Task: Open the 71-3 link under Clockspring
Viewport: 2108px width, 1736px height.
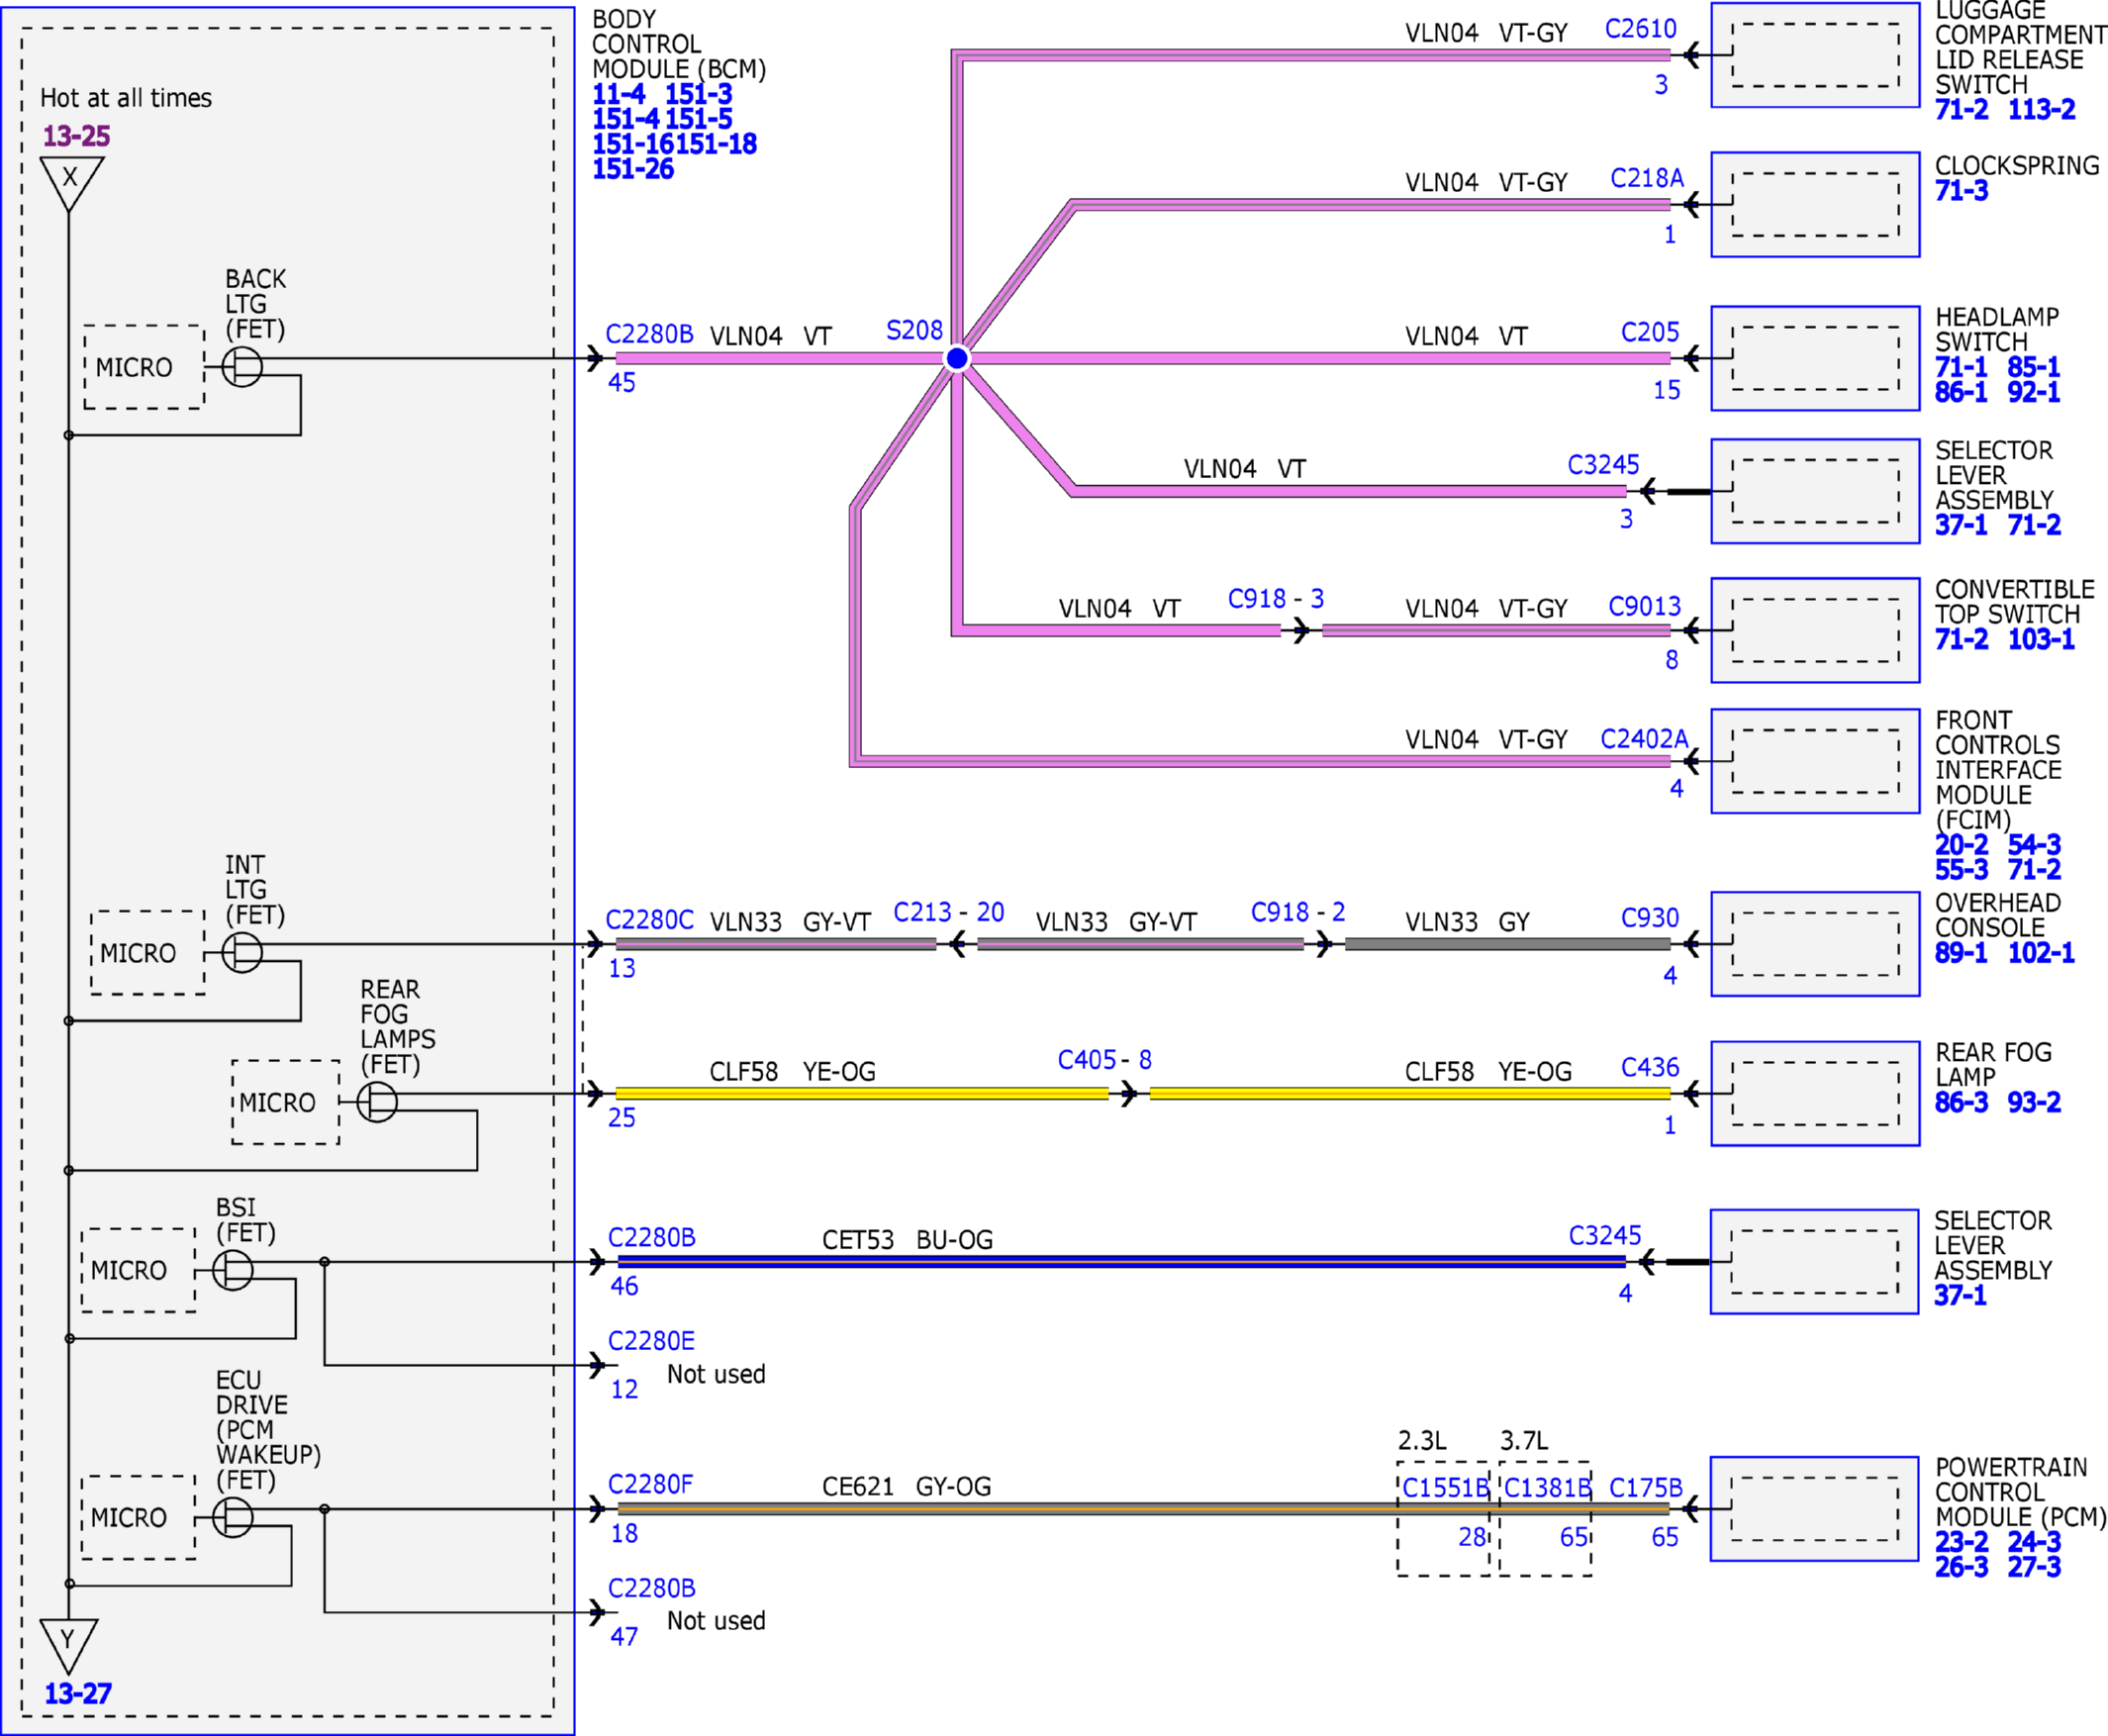Action: (x=1962, y=191)
